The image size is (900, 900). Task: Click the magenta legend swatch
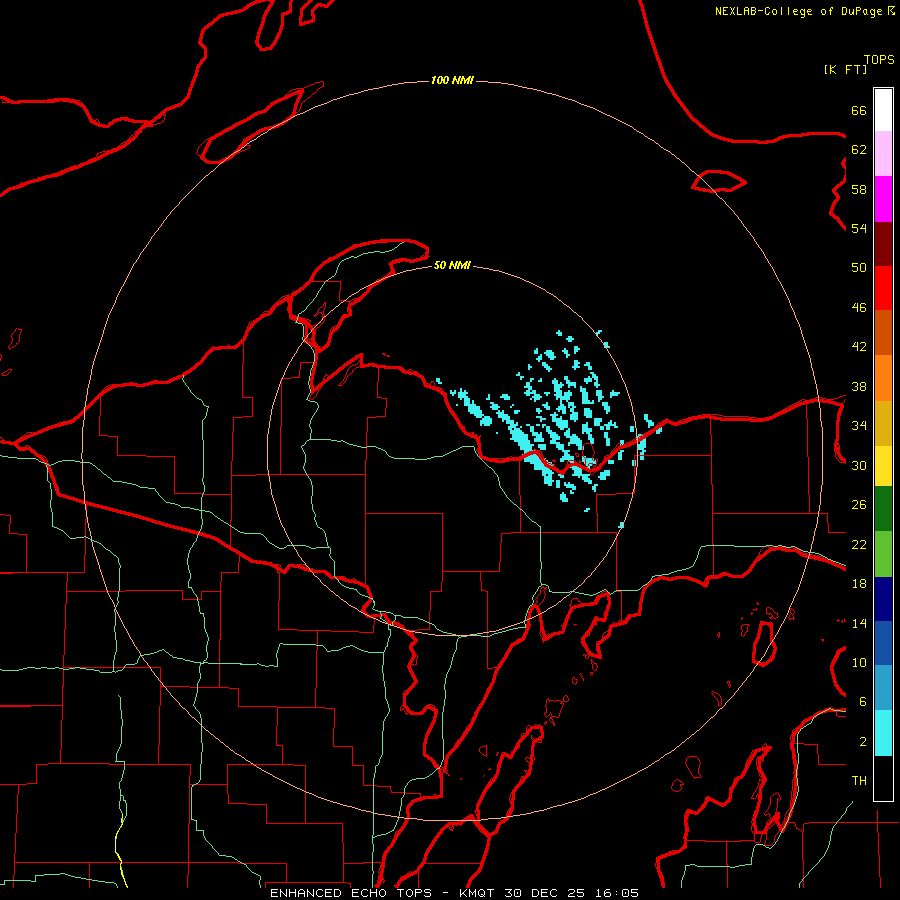click(x=883, y=199)
